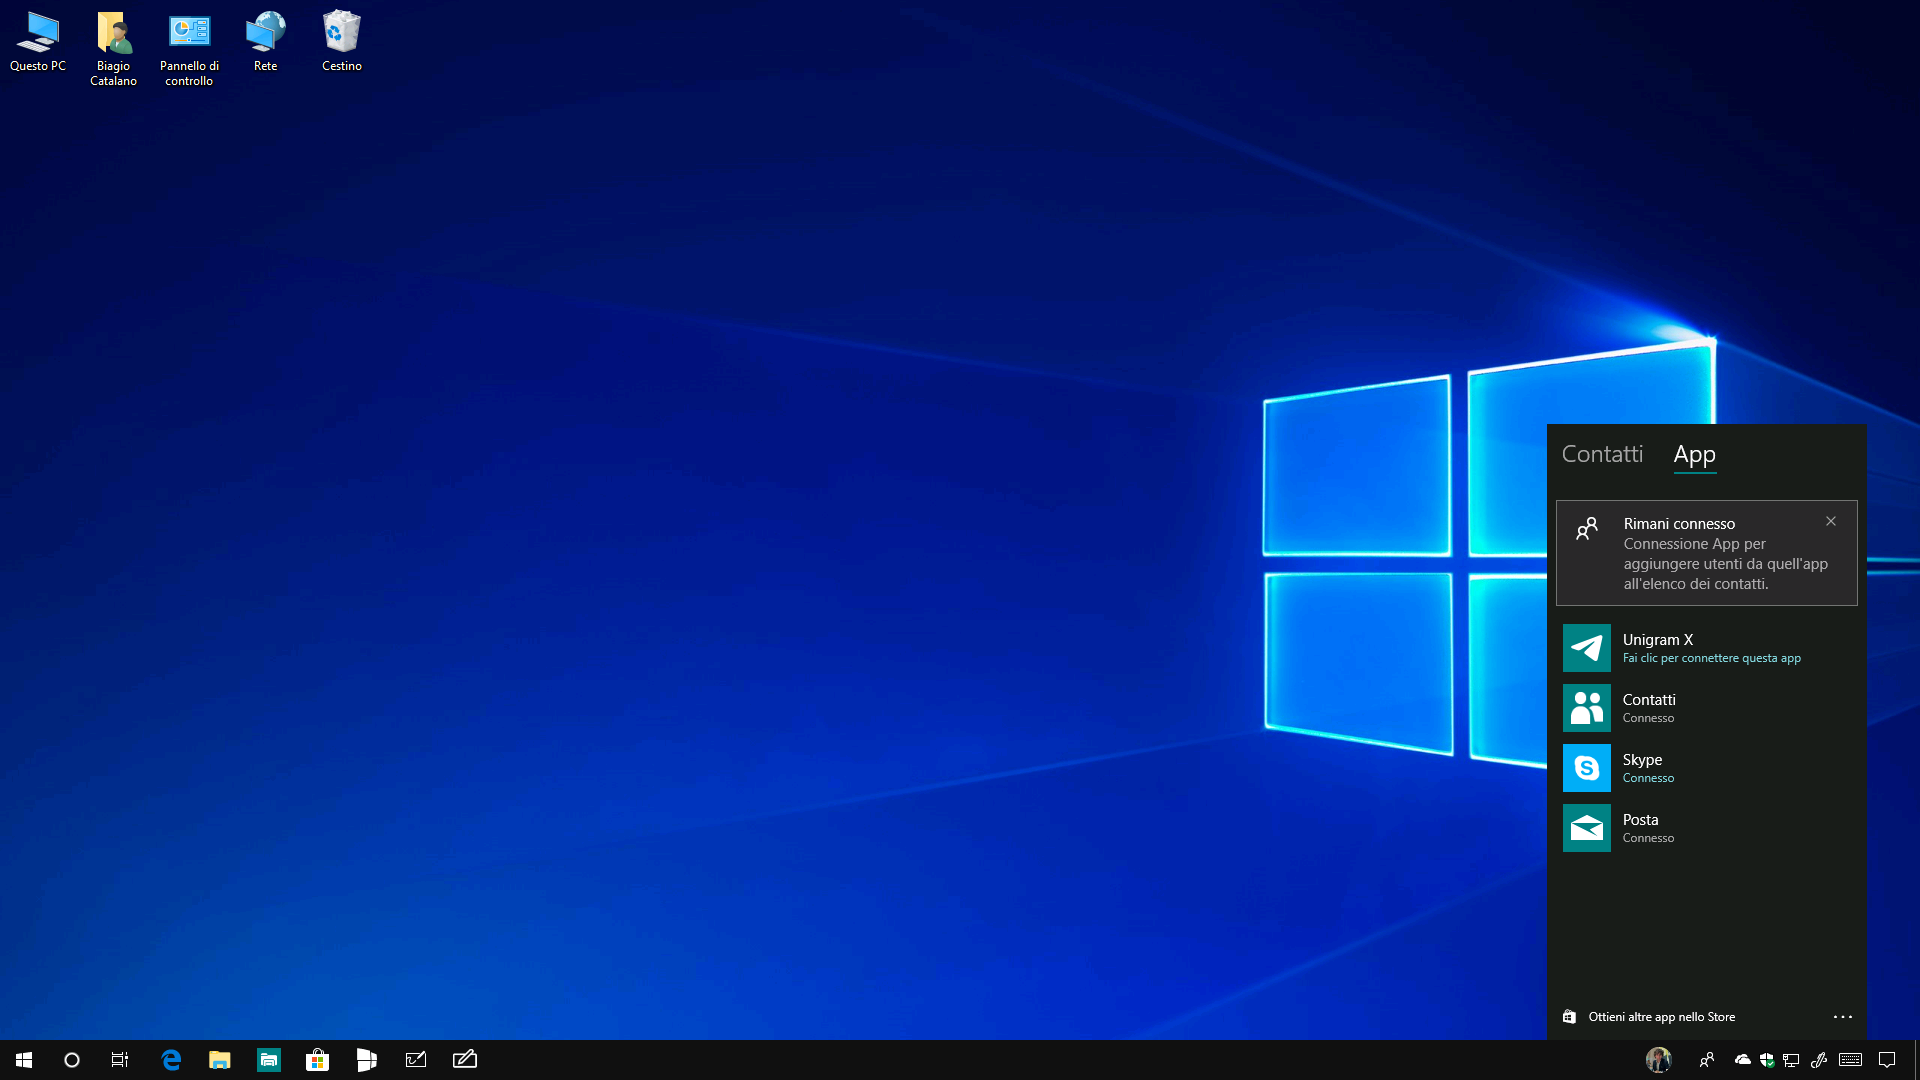This screenshot has width=1920, height=1080.
Task: Open File Explorer from taskbar
Action: click(x=220, y=1060)
